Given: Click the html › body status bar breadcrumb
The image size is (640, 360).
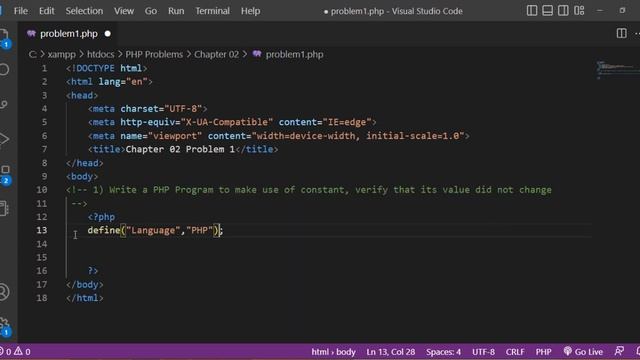Looking at the screenshot, I should [333, 351].
